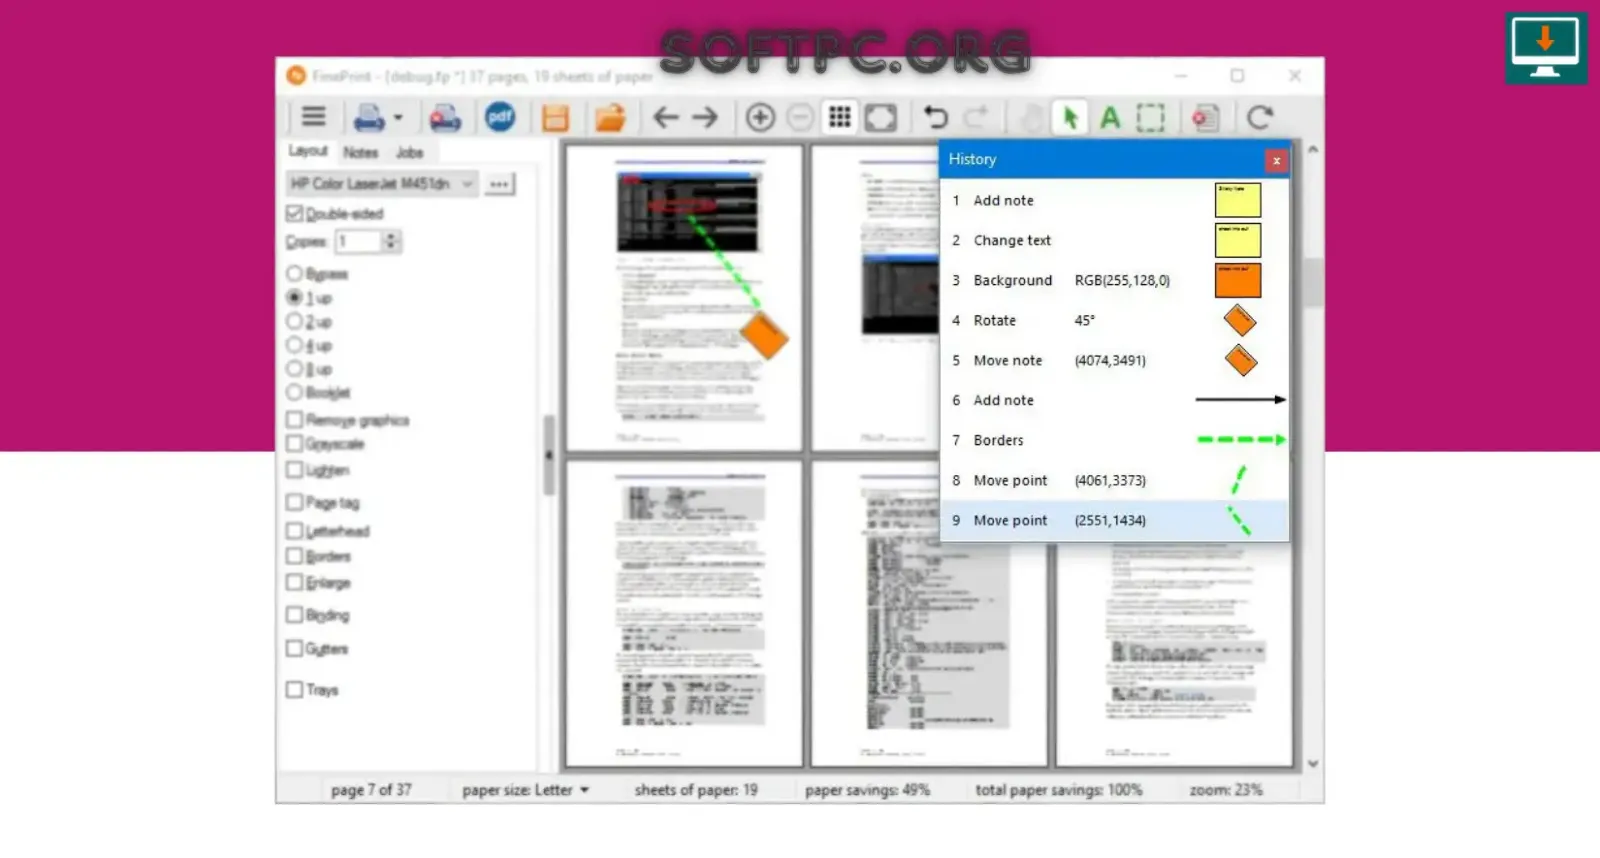Open the HP Color LaserJet printer dropdown
This screenshot has height=858, width=1600.
click(x=381, y=184)
